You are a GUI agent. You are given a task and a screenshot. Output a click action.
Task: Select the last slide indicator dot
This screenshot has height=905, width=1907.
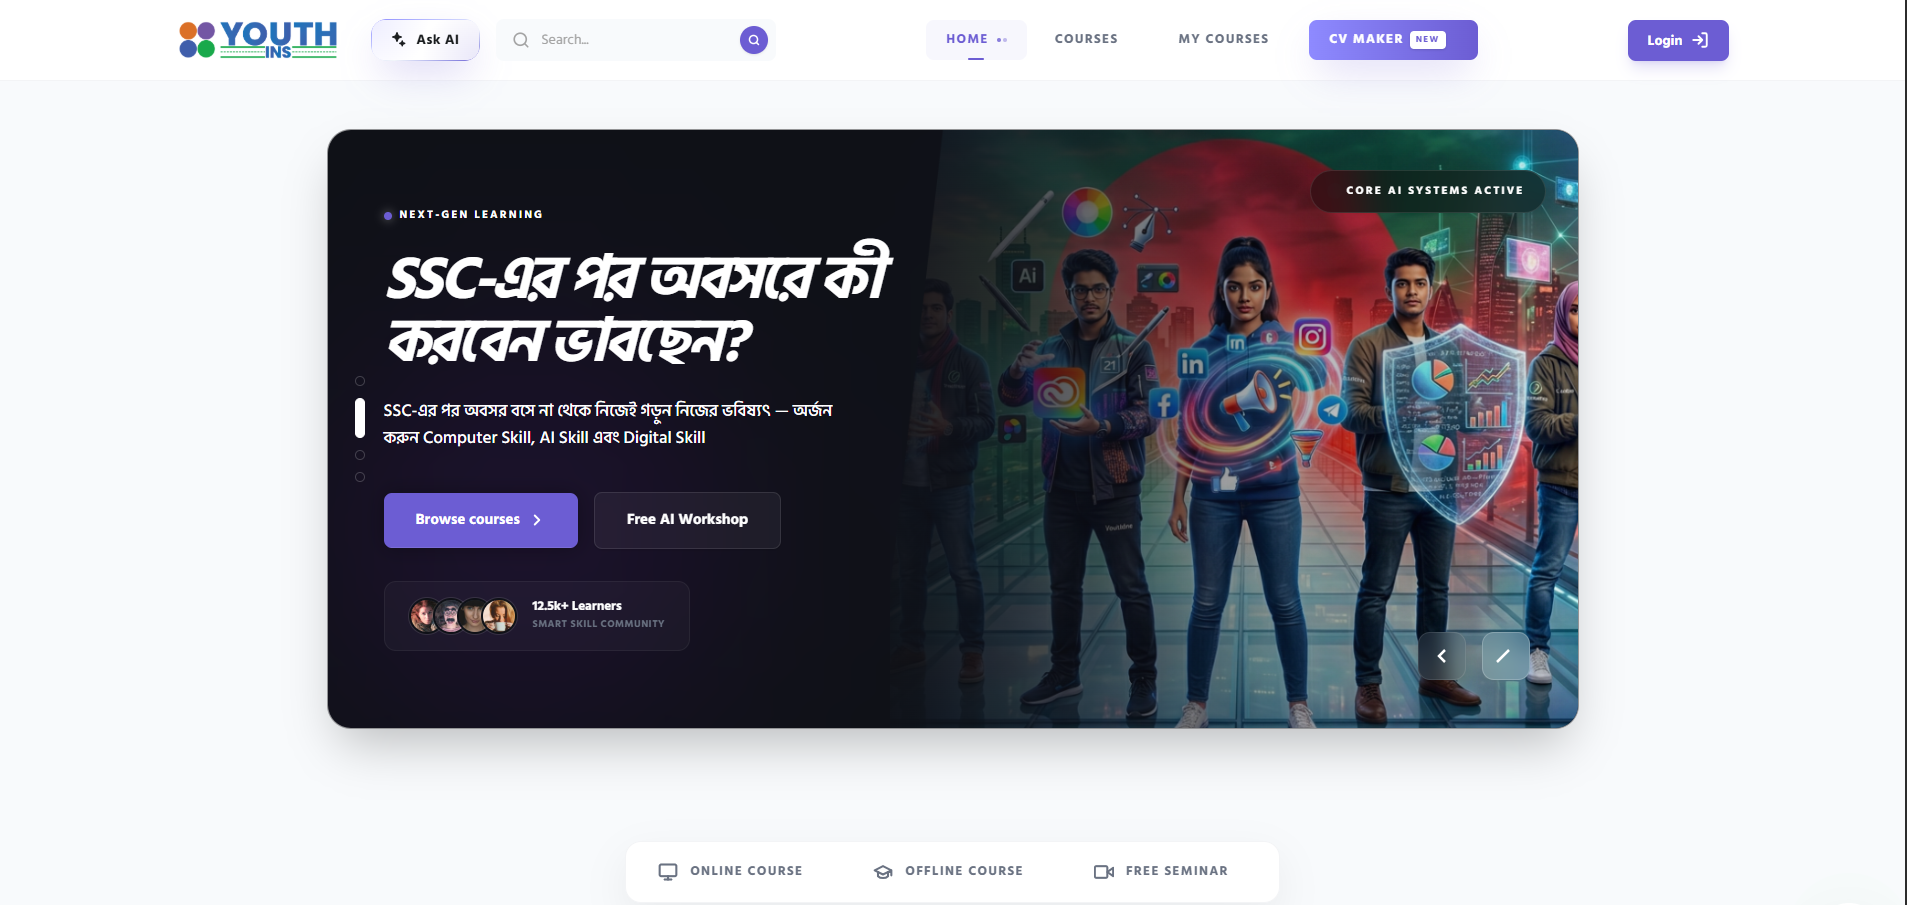pyautogui.click(x=360, y=477)
